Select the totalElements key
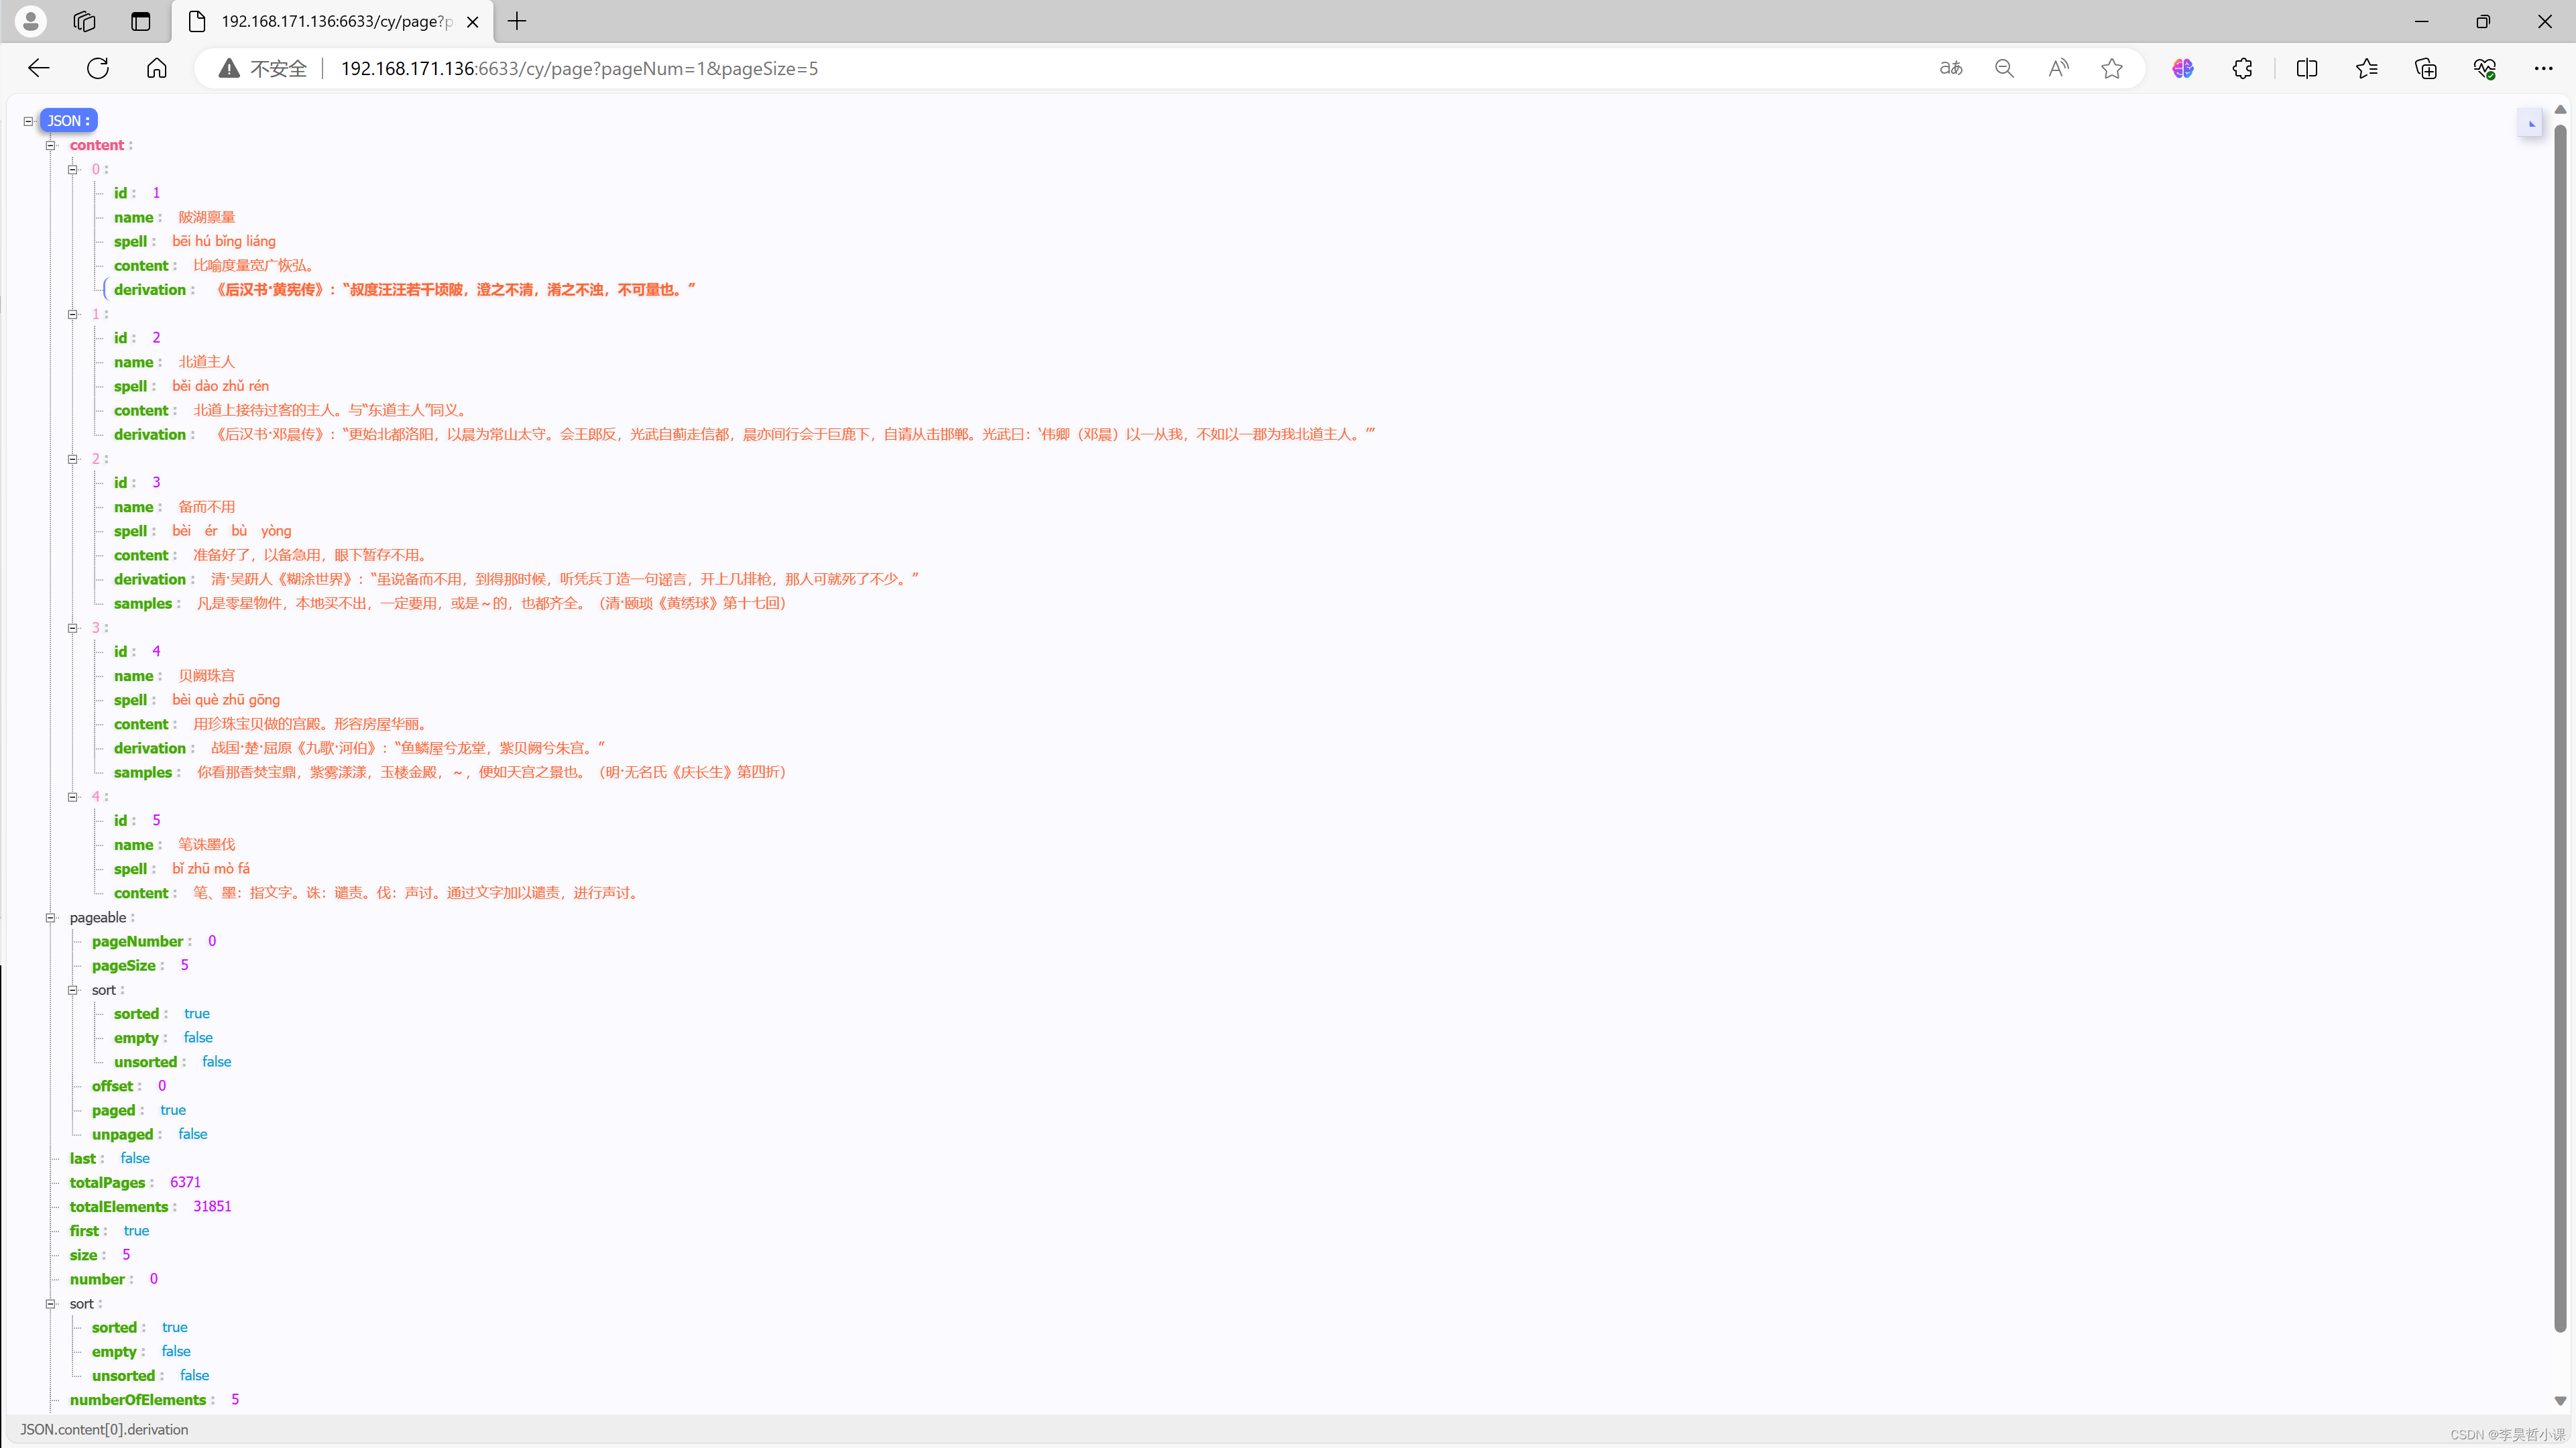This screenshot has height=1448, width=2576. (119, 1206)
